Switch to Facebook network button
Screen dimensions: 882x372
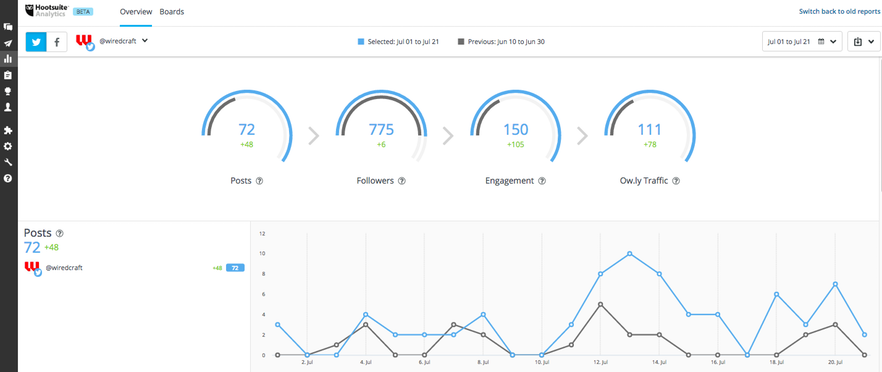(x=57, y=42)
